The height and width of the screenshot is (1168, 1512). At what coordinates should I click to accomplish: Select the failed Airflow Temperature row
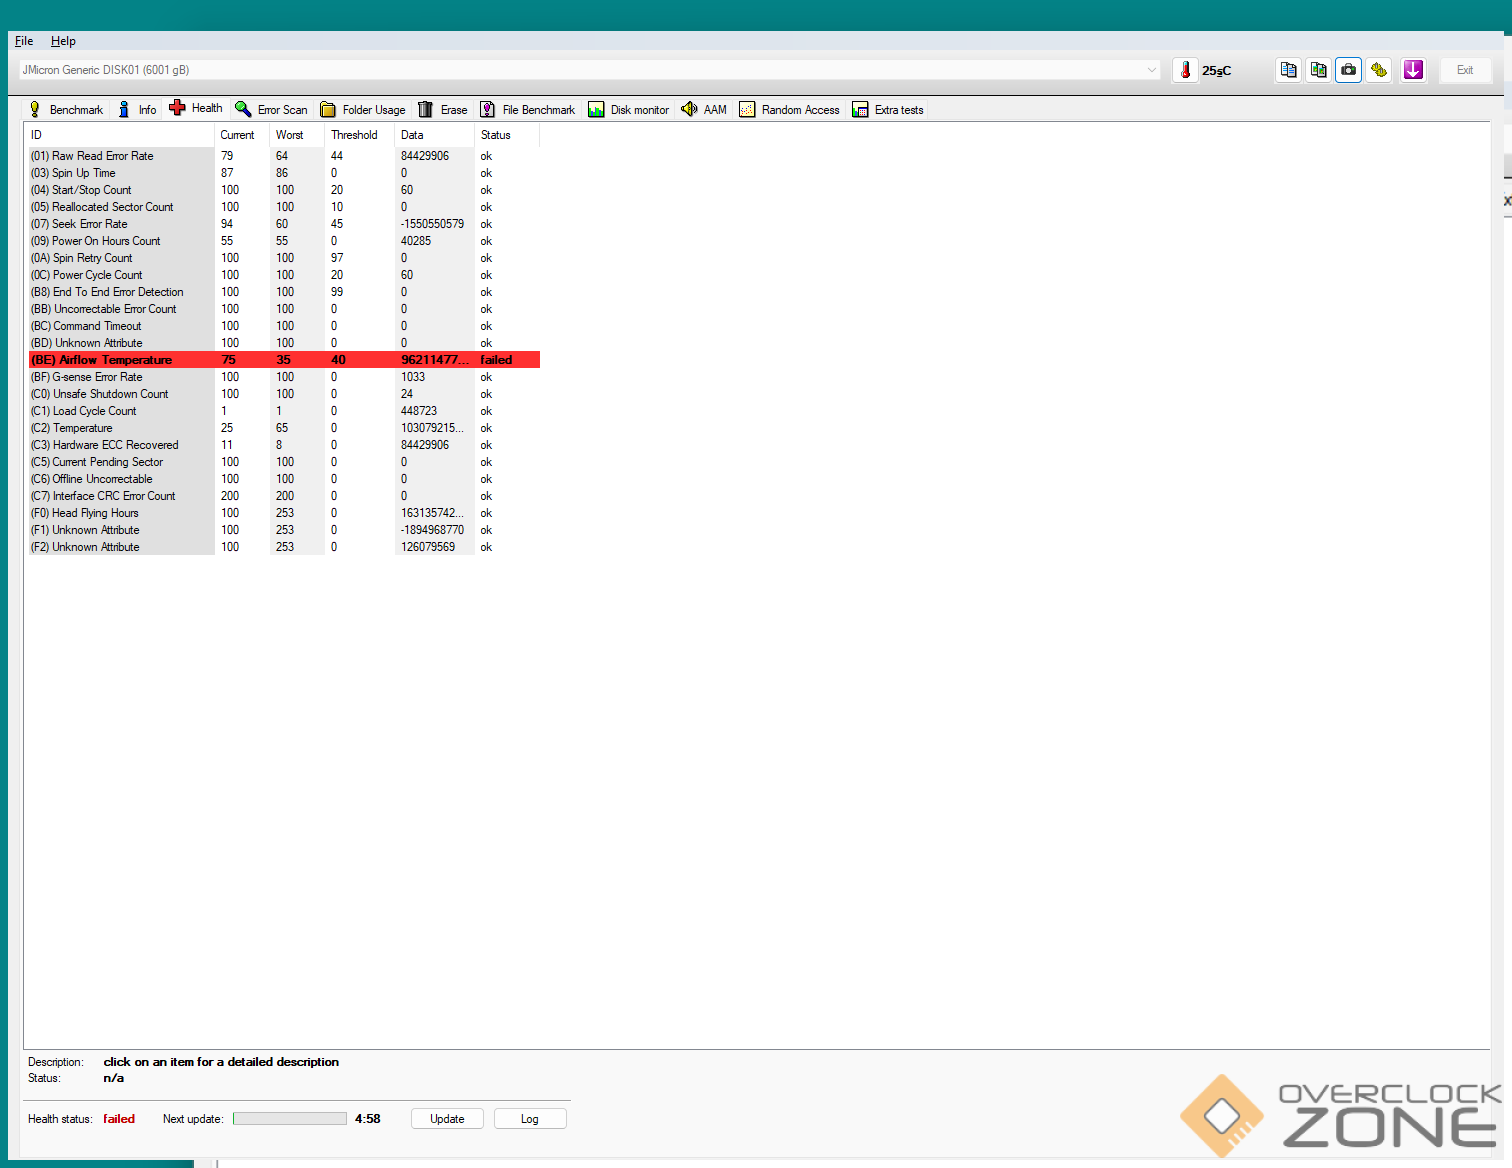point(284,360)
